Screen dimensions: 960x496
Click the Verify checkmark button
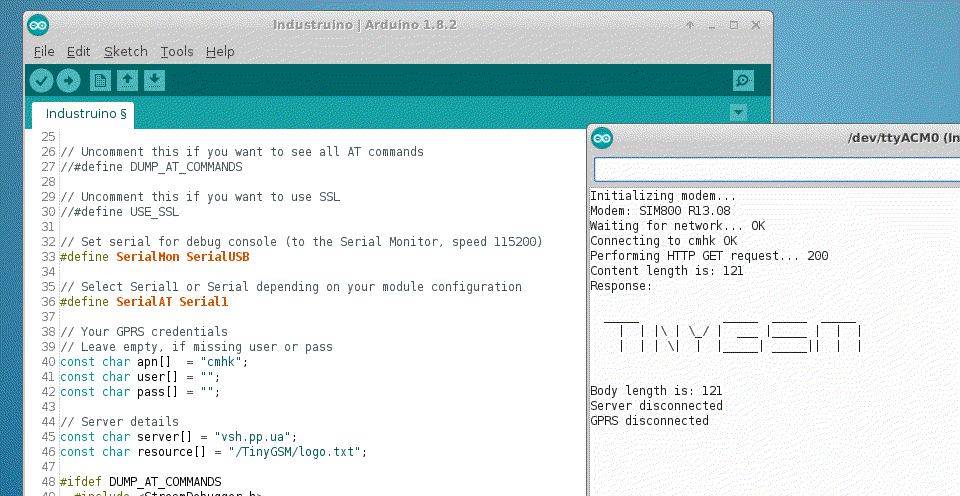(41, 81)
